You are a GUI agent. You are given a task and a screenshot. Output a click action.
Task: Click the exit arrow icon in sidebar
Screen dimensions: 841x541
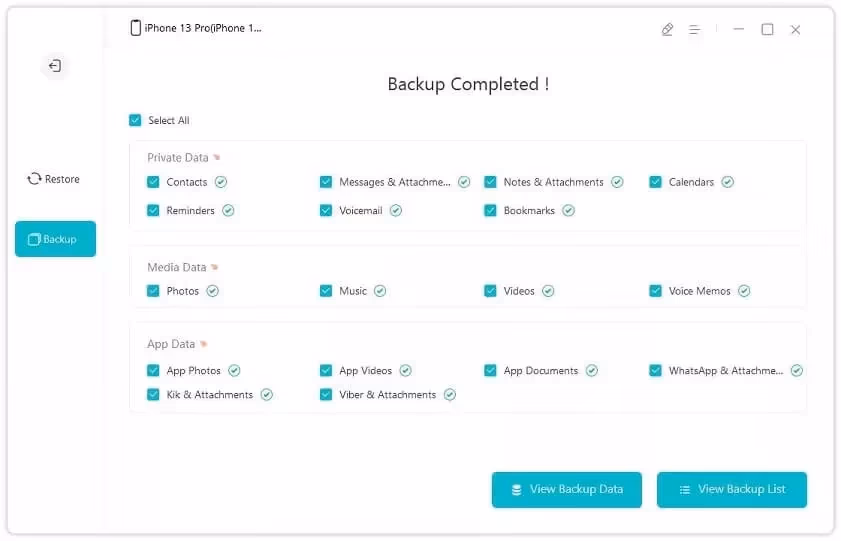(x=55, y=66)
